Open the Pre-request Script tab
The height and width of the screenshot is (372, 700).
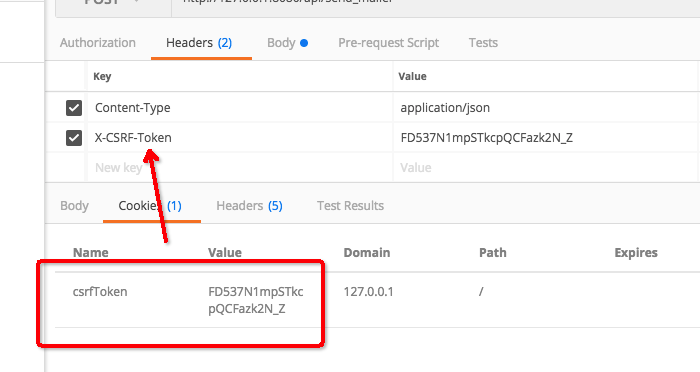388,43
